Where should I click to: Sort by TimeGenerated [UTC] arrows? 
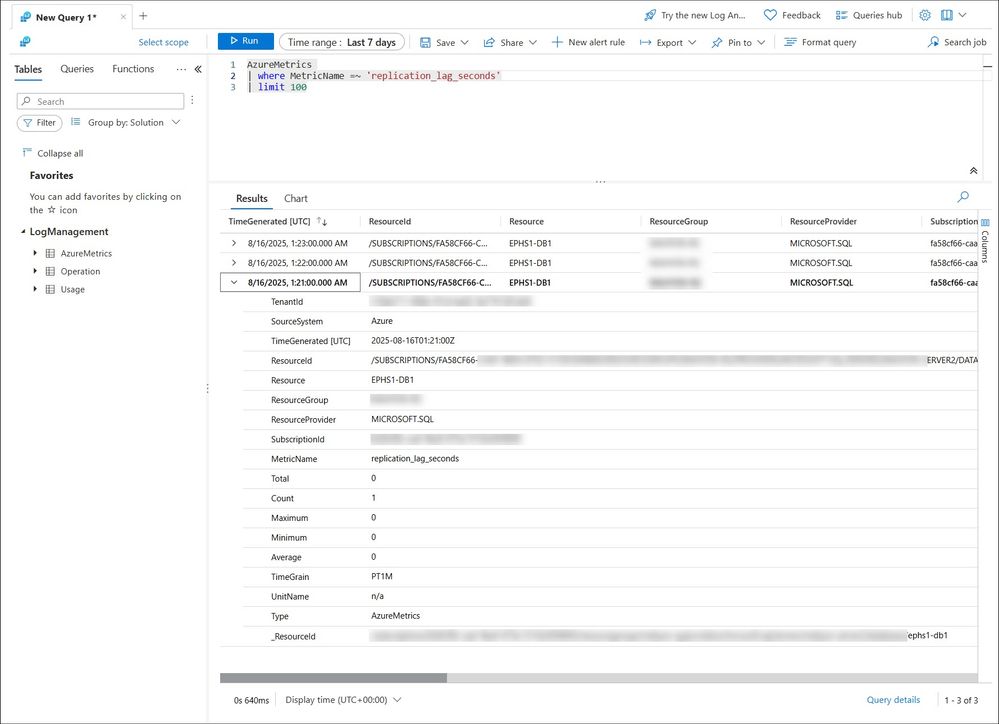tap(322, 221)
